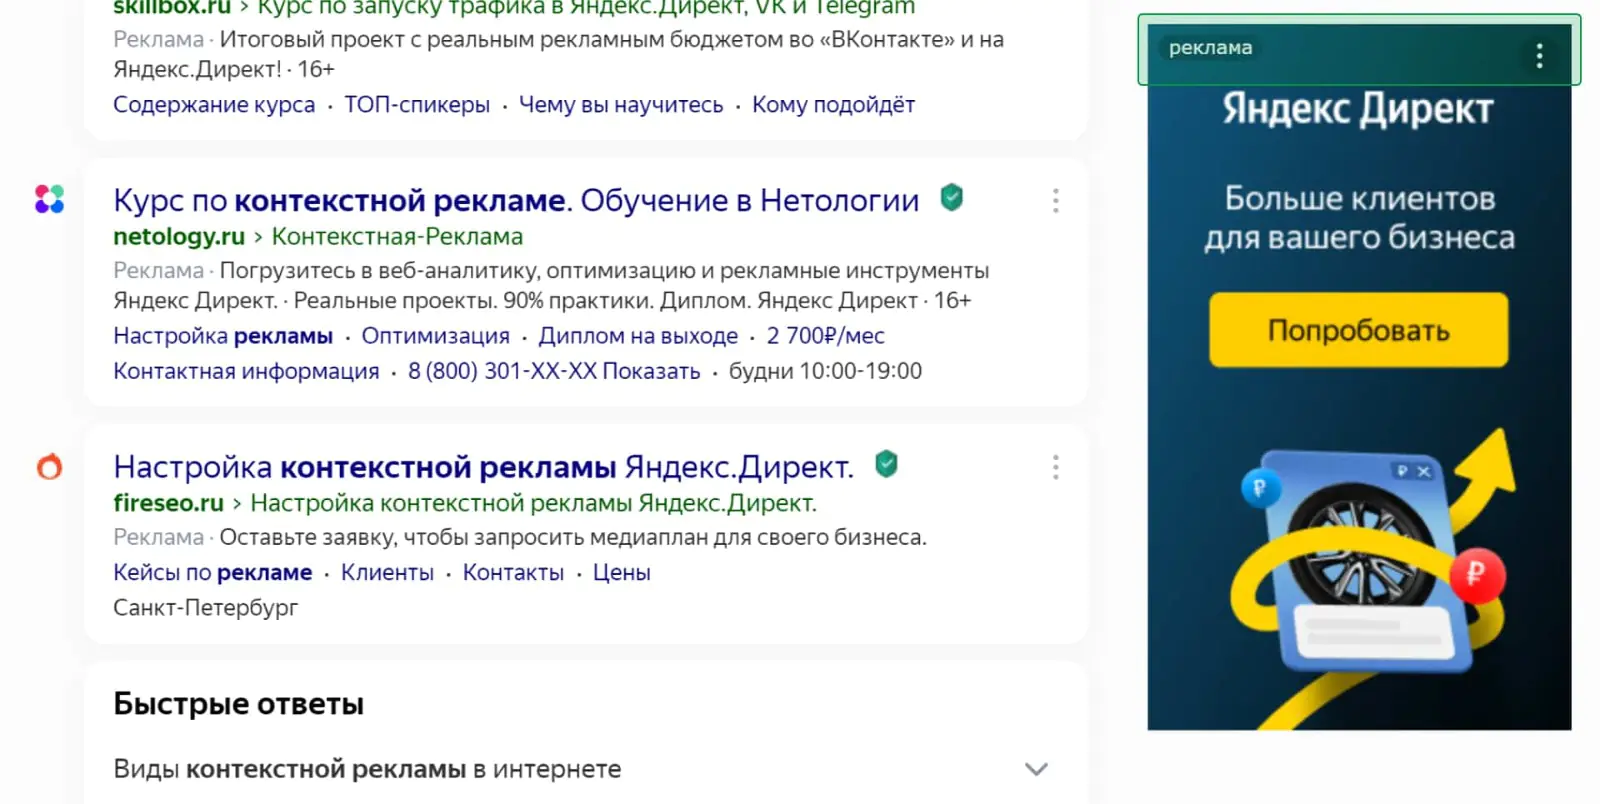
Task: Open 'Контакты' sitelink
Action: point(513,573)
